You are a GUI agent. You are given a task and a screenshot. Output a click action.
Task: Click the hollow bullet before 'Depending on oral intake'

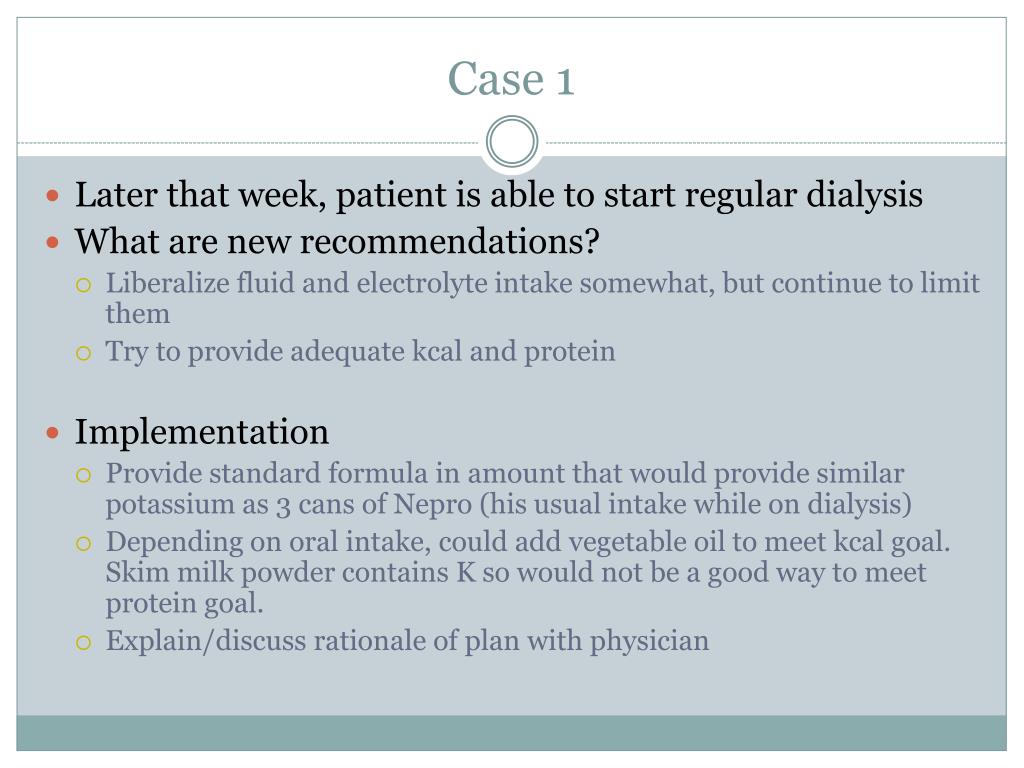click(x=84, y=543)
